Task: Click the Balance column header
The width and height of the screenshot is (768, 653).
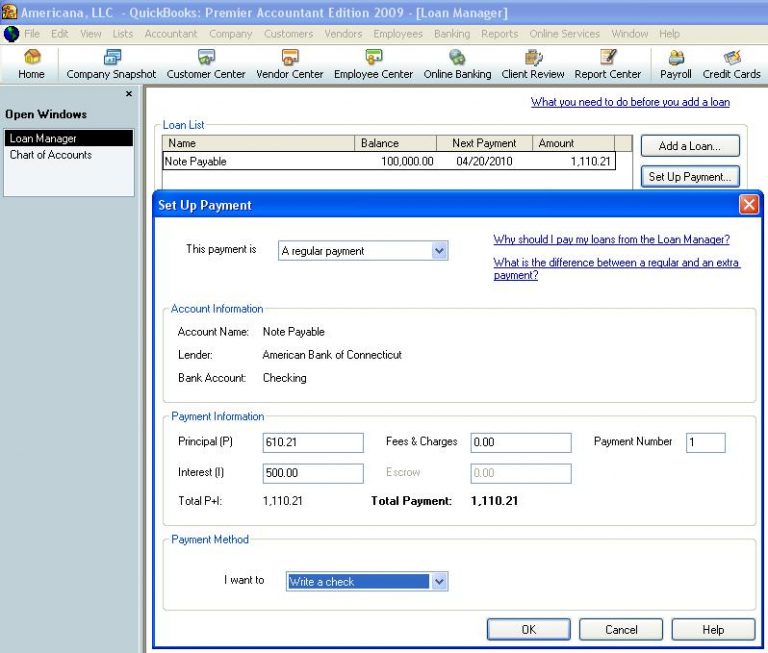Action: [395, 143]
